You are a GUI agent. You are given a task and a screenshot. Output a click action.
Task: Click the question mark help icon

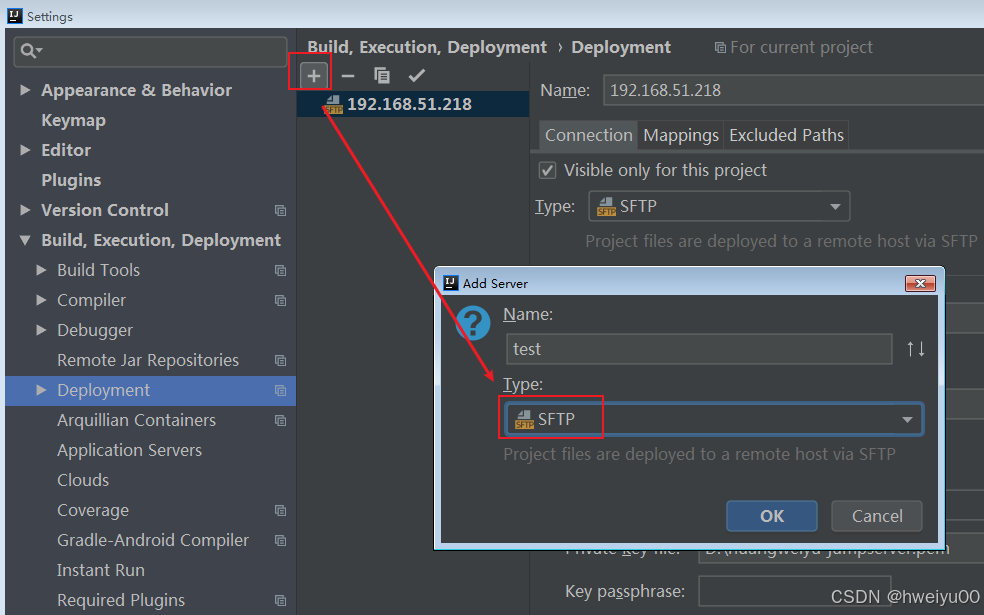pos(473,323)
